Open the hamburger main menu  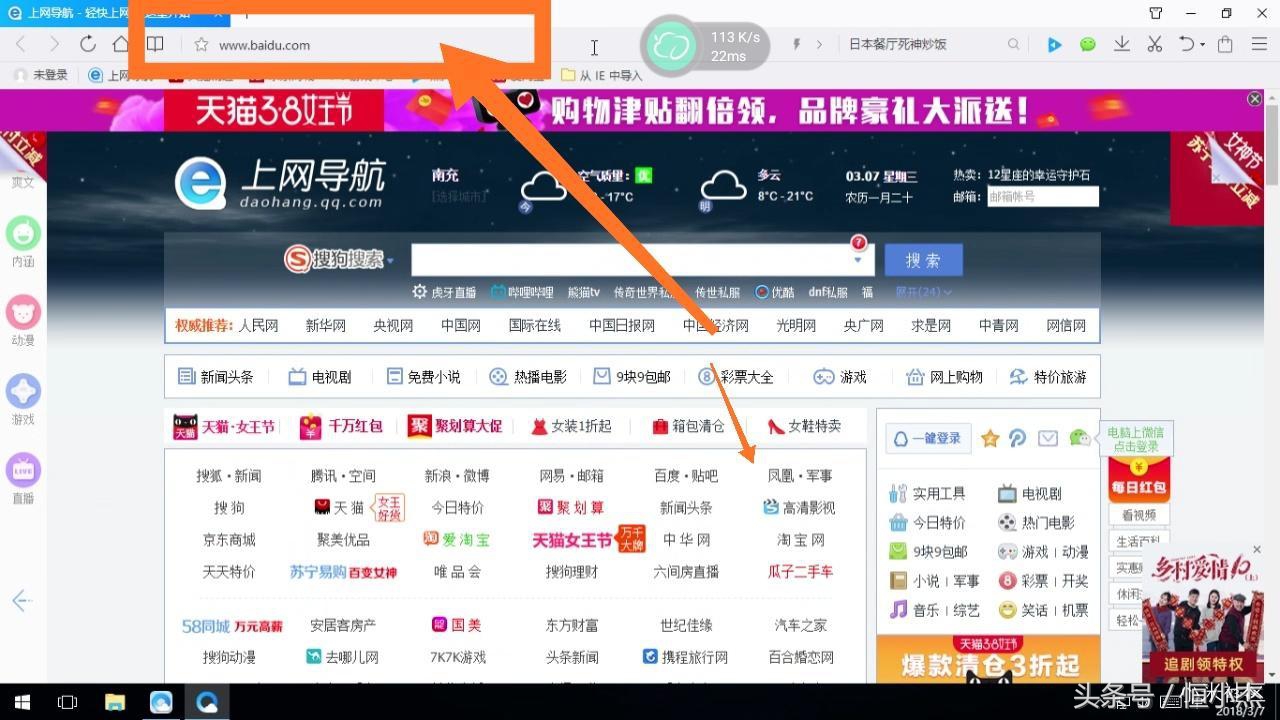click(1258, 44)
